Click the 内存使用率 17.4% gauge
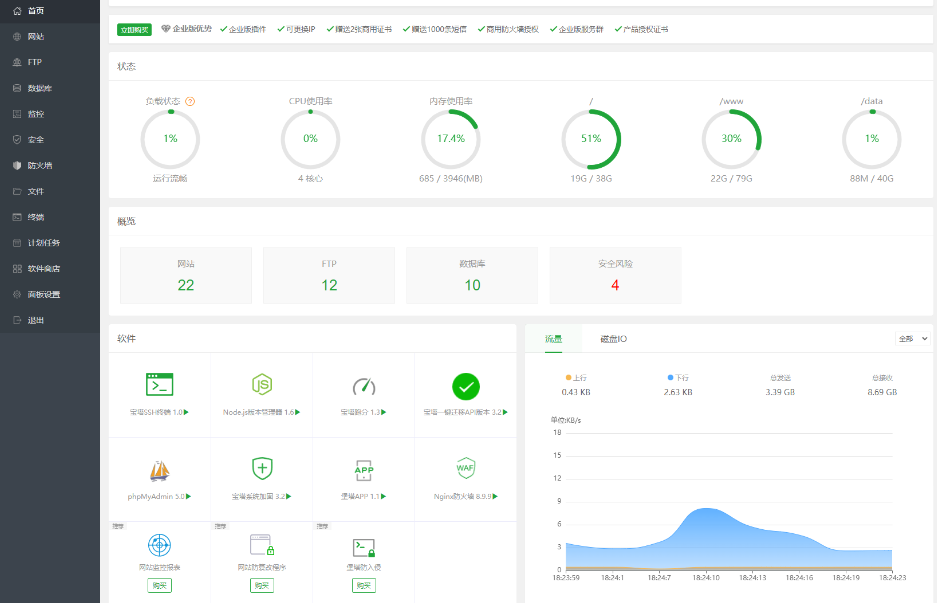 point(450,139)
